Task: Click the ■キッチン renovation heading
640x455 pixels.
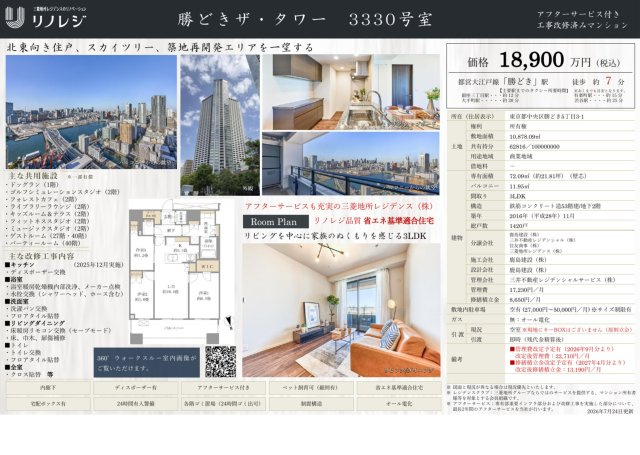Action: 20,265
